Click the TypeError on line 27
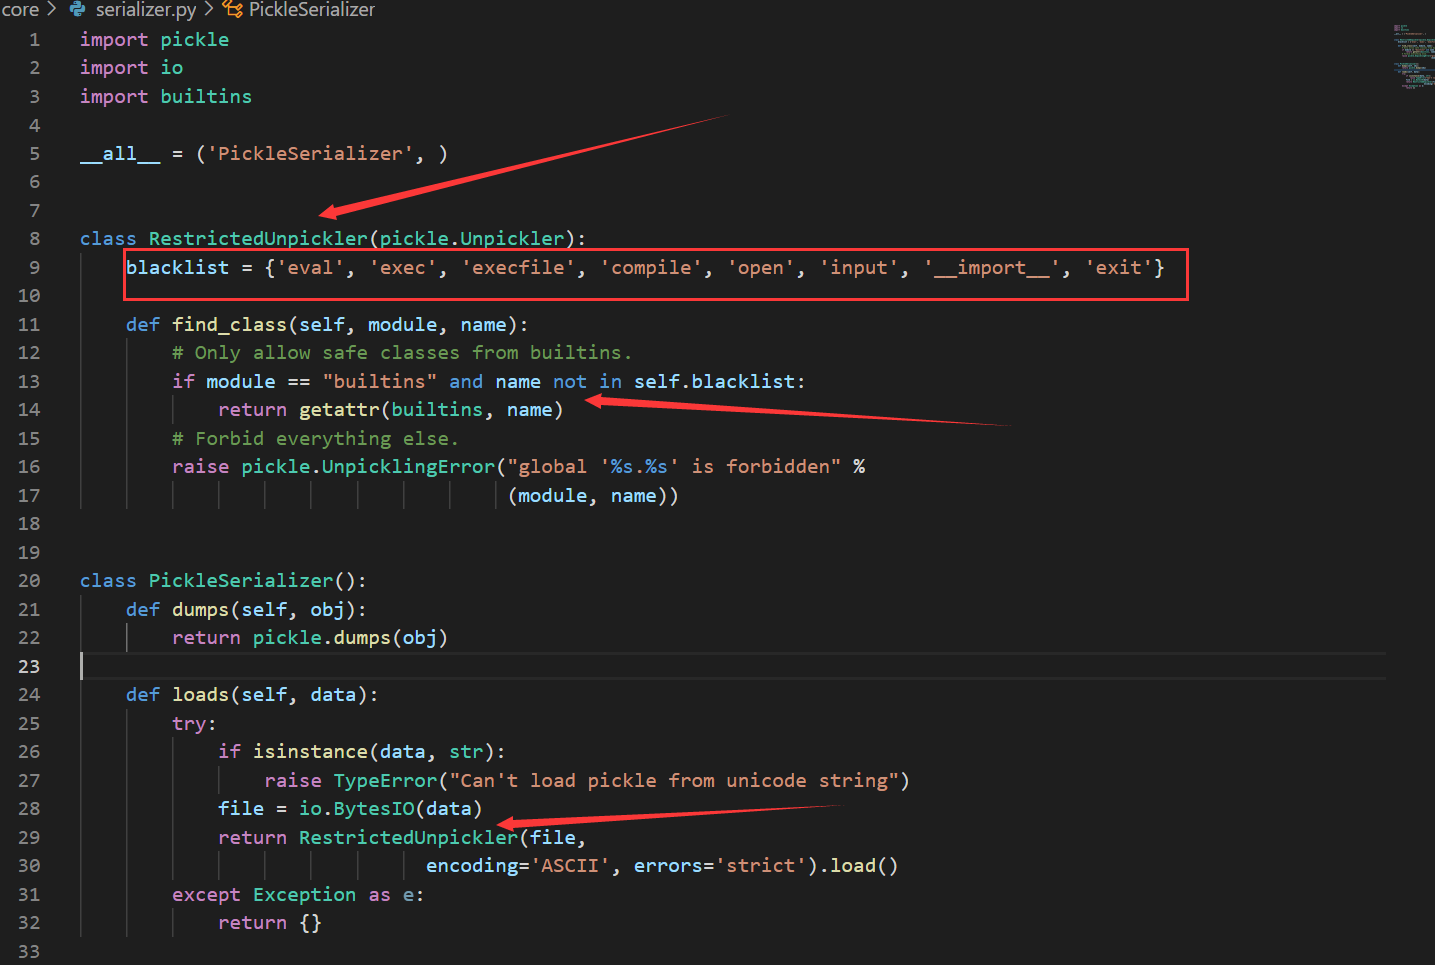 click(385, 781)
